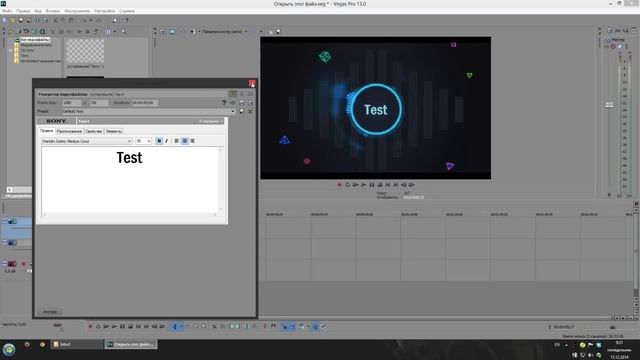Screen dimensions: 640x360
Task: Click Play on the bottom timeline transport
Action: click(114, 326)
